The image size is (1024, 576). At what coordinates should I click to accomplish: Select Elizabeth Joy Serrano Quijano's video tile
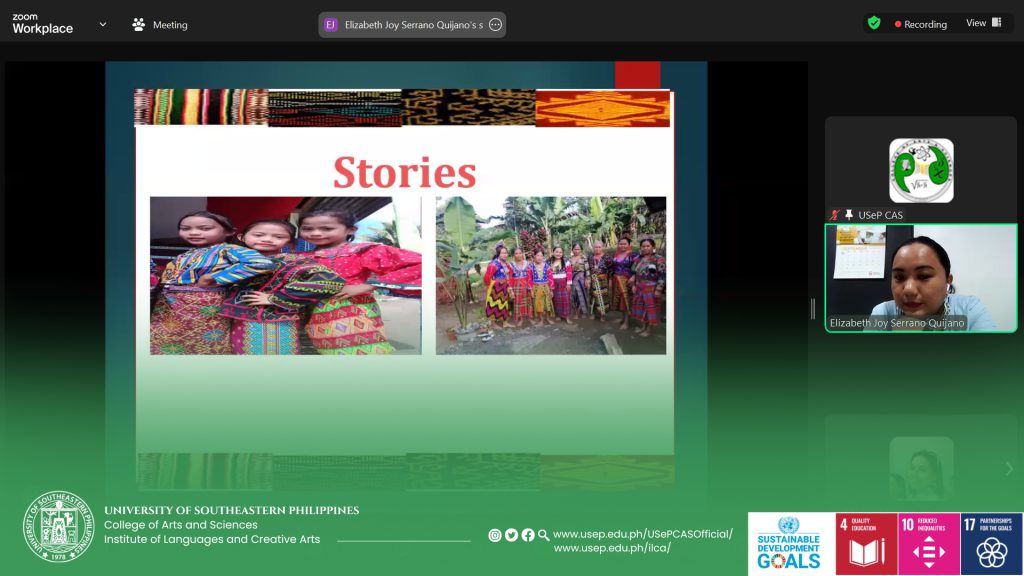click(921, 278)
